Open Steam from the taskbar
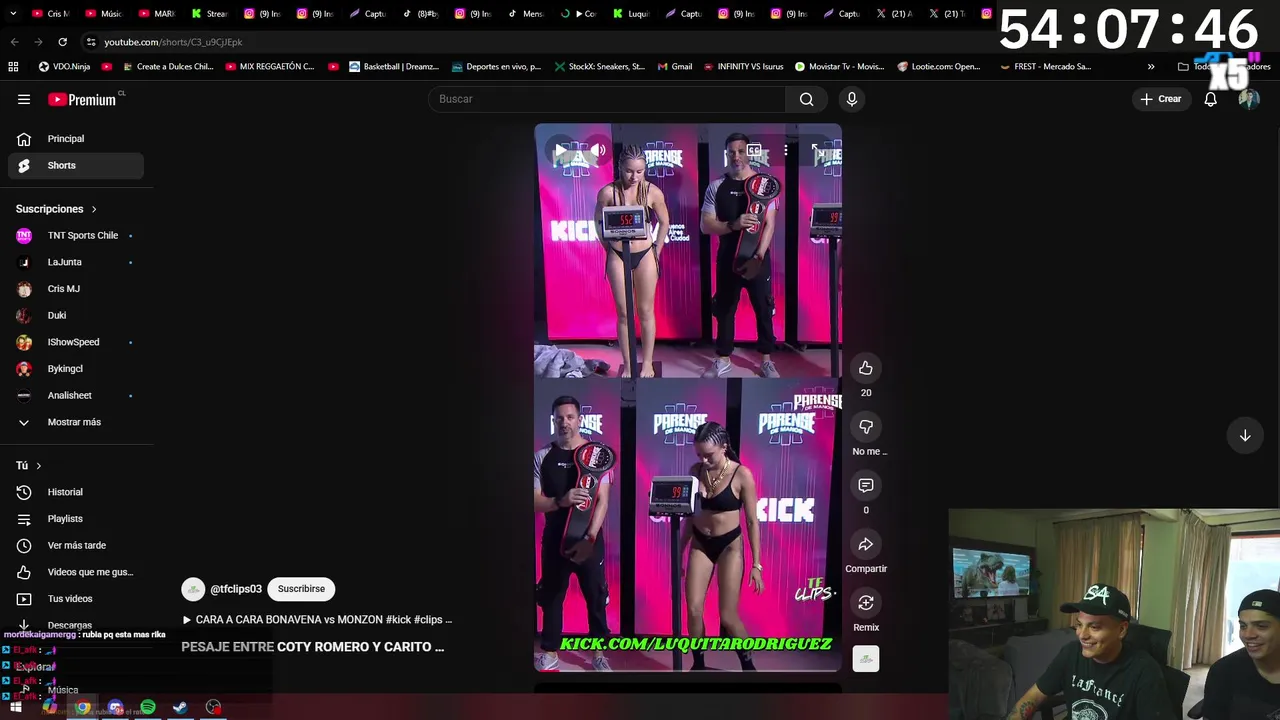Image resolution: width=1280 pixels, height=720 pixels. pyautogui.click(x=180, y=707)
